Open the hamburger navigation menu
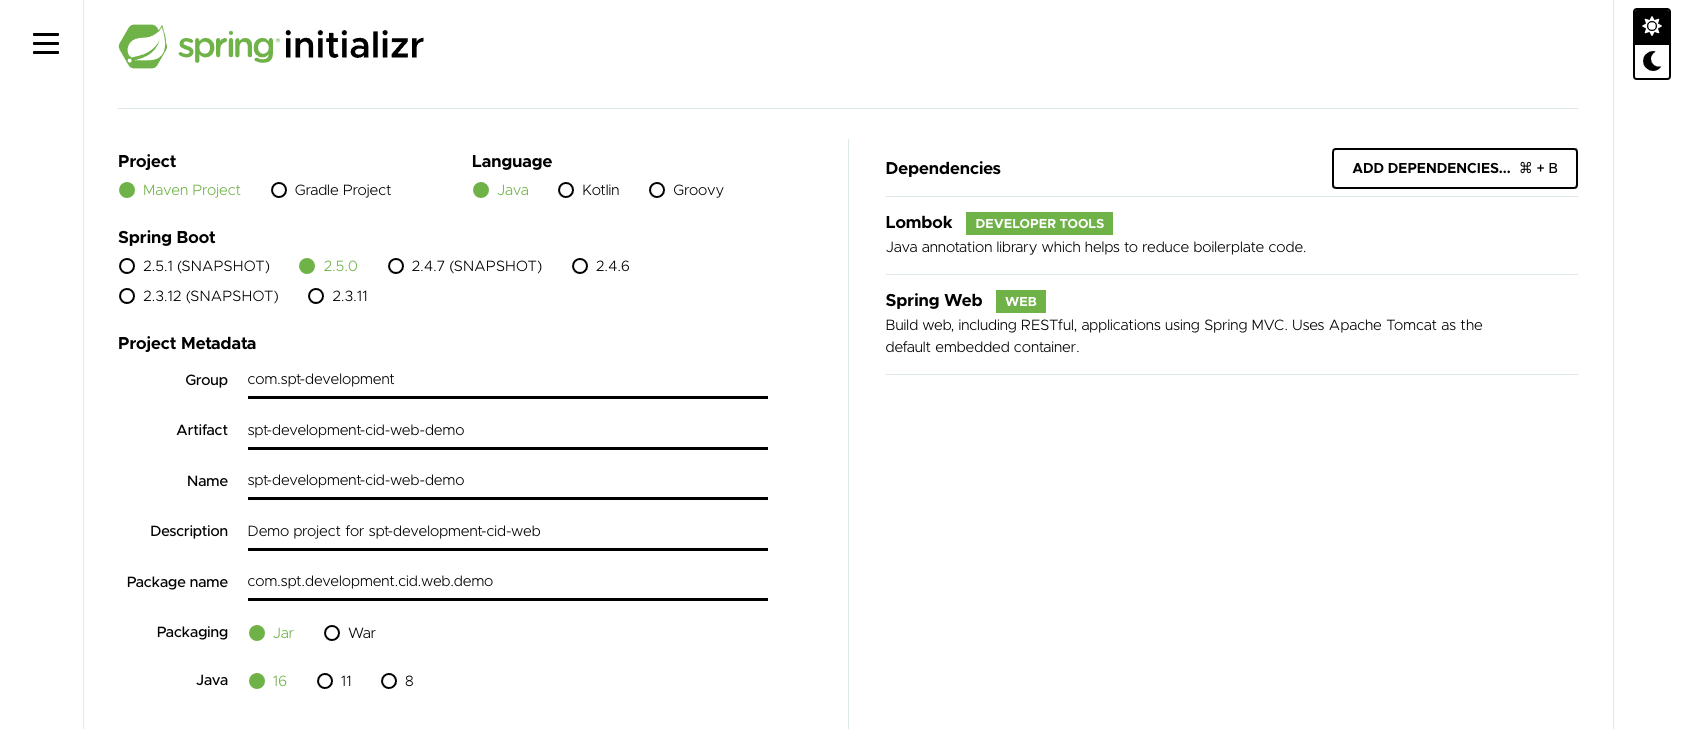1695x729 pixels. tap(46, 44)
